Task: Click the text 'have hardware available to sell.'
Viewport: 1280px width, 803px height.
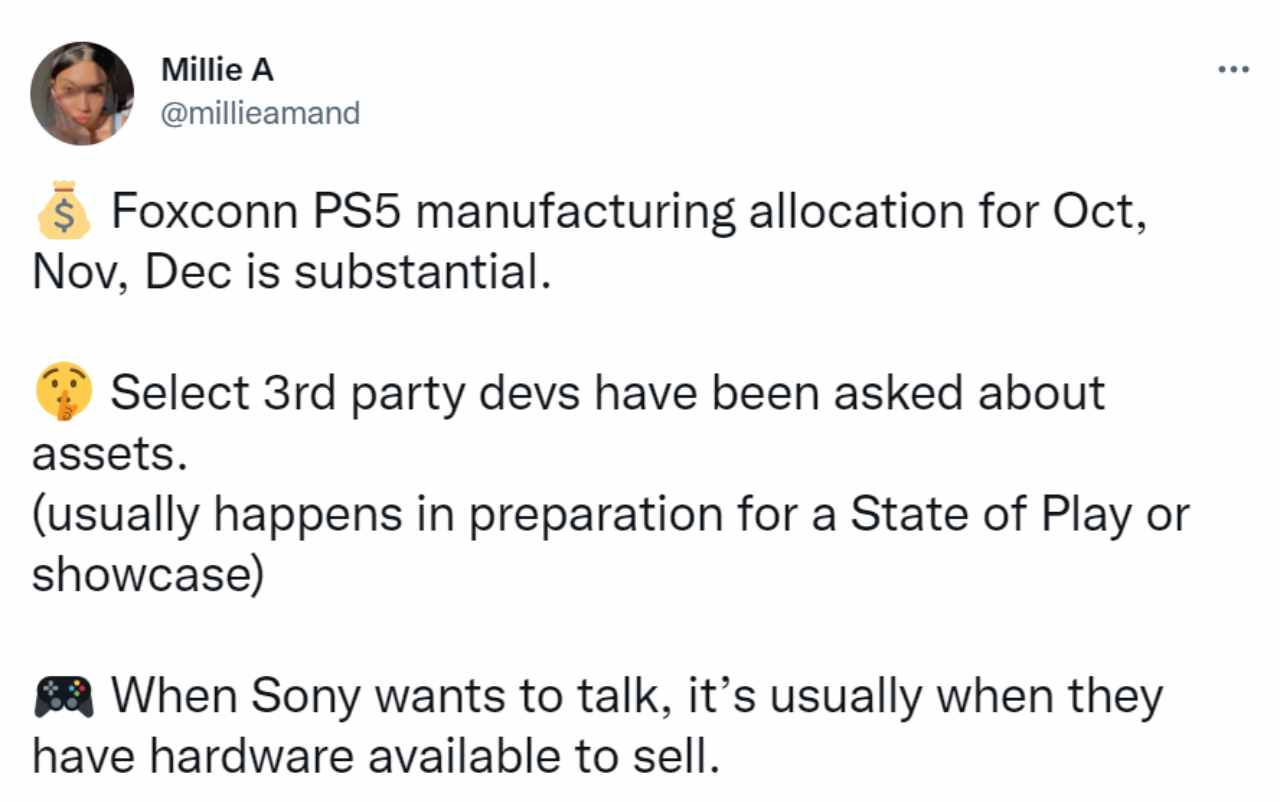Action: pos(375,757)
